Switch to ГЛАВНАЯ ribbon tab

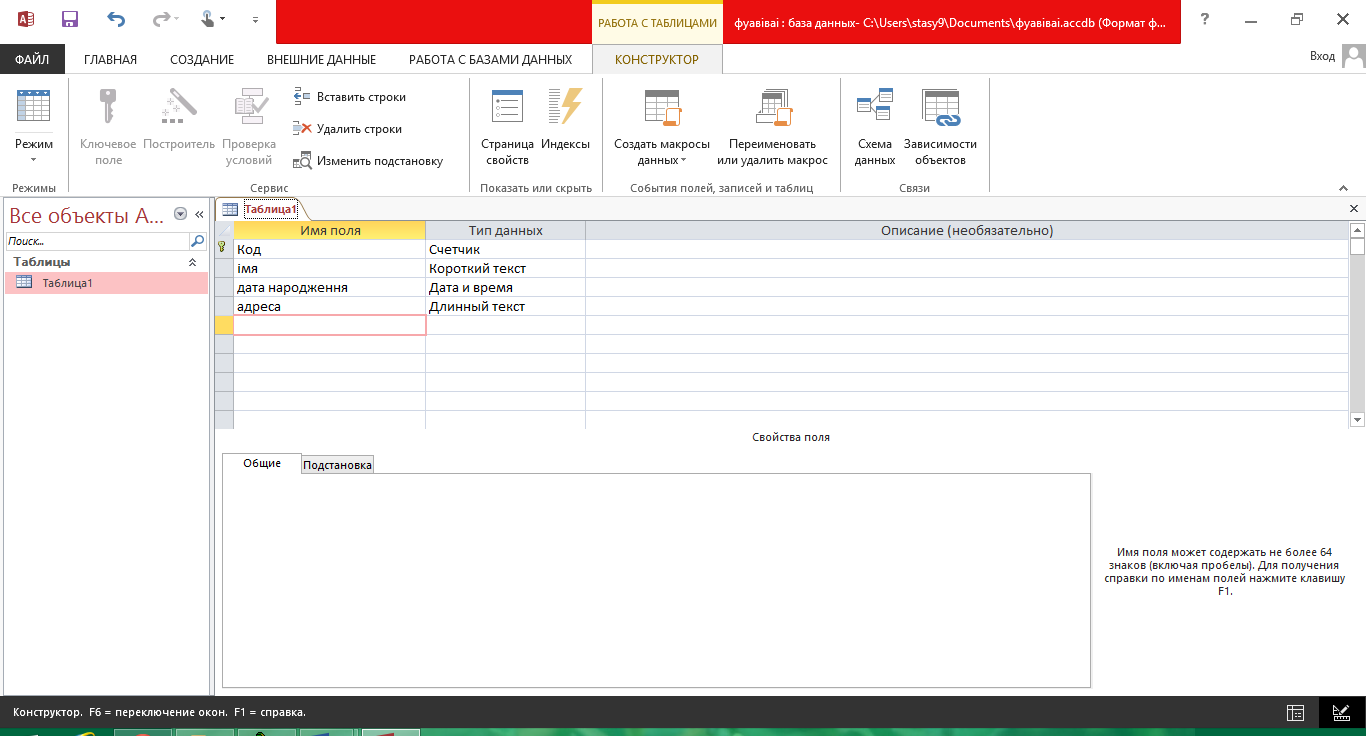pos(110,59)
